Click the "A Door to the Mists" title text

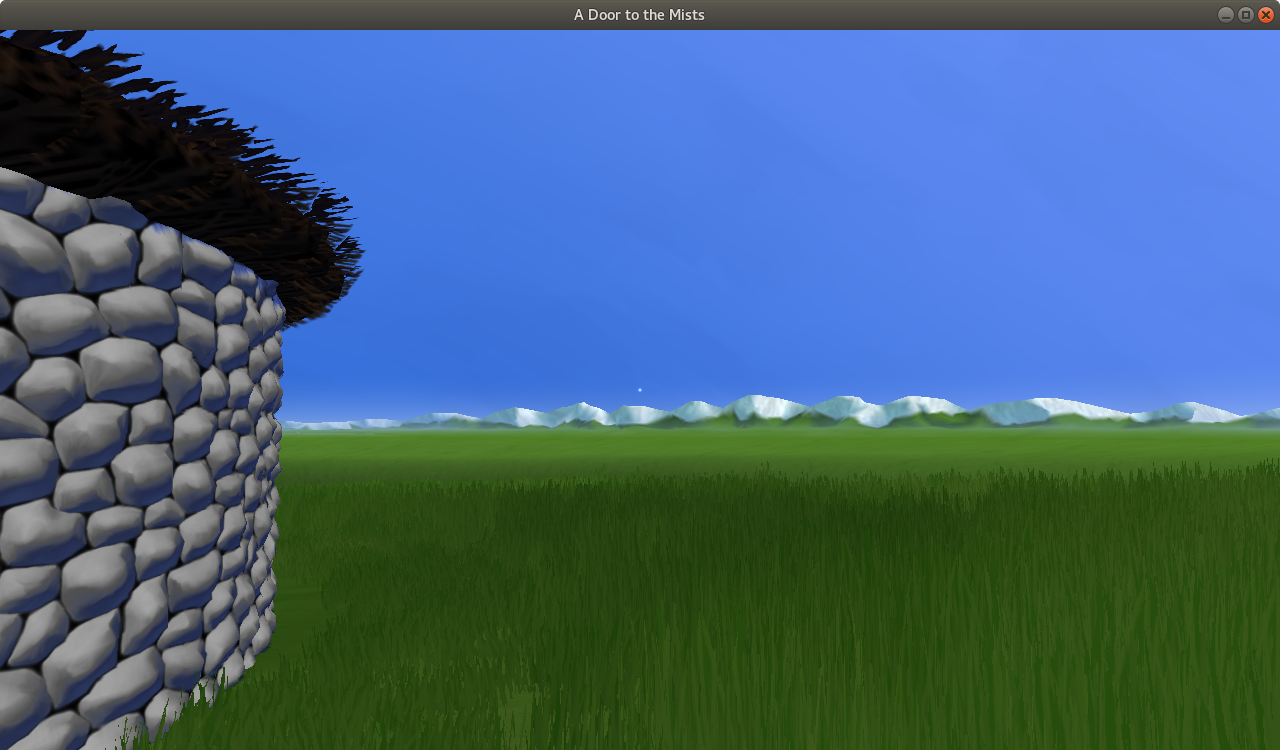pyautogui.click(x=639, y=15)
